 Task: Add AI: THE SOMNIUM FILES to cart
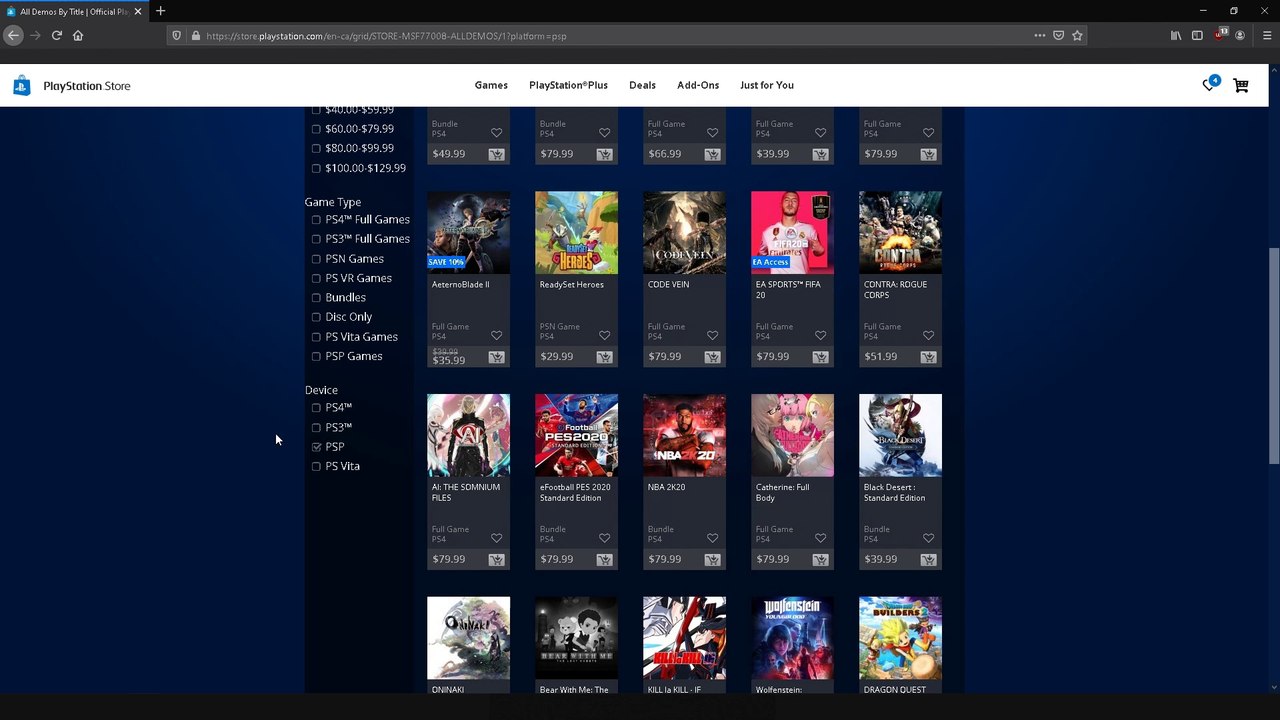click(496, 560)
